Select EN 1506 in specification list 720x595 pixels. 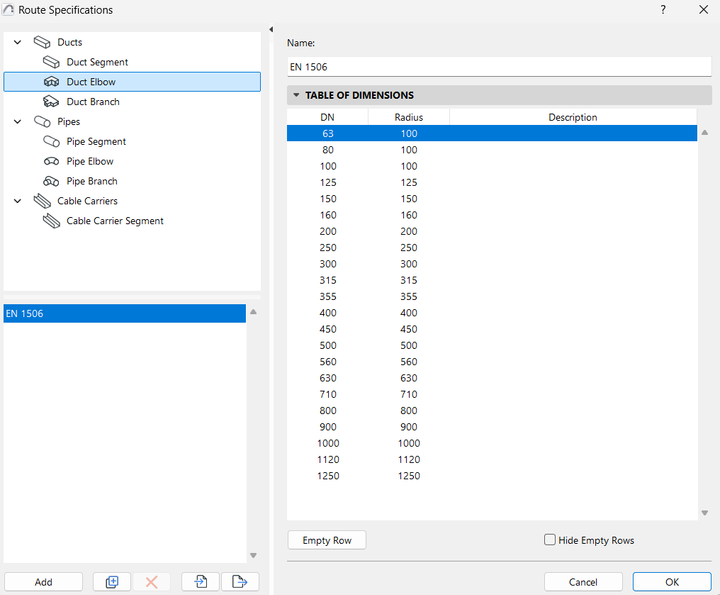tap(124, 314)
